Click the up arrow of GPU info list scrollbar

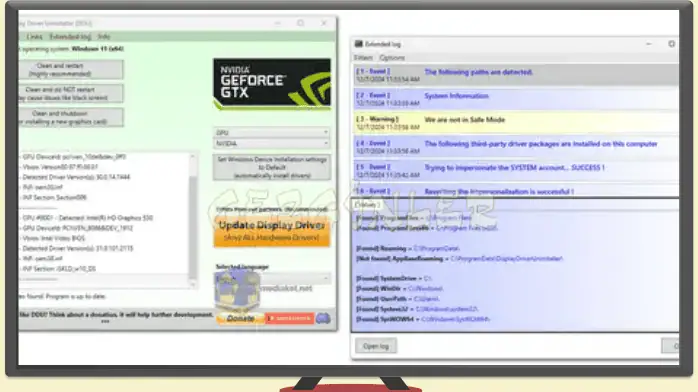pyautogui.click(x=193, y=157)
